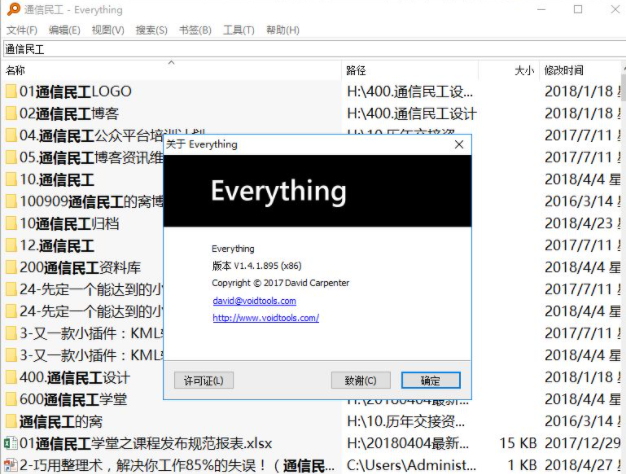The width and height of the screenshot is (626, 474).
Task: Select the 10通信民工归档 folder name
Action: coord(69,223)
